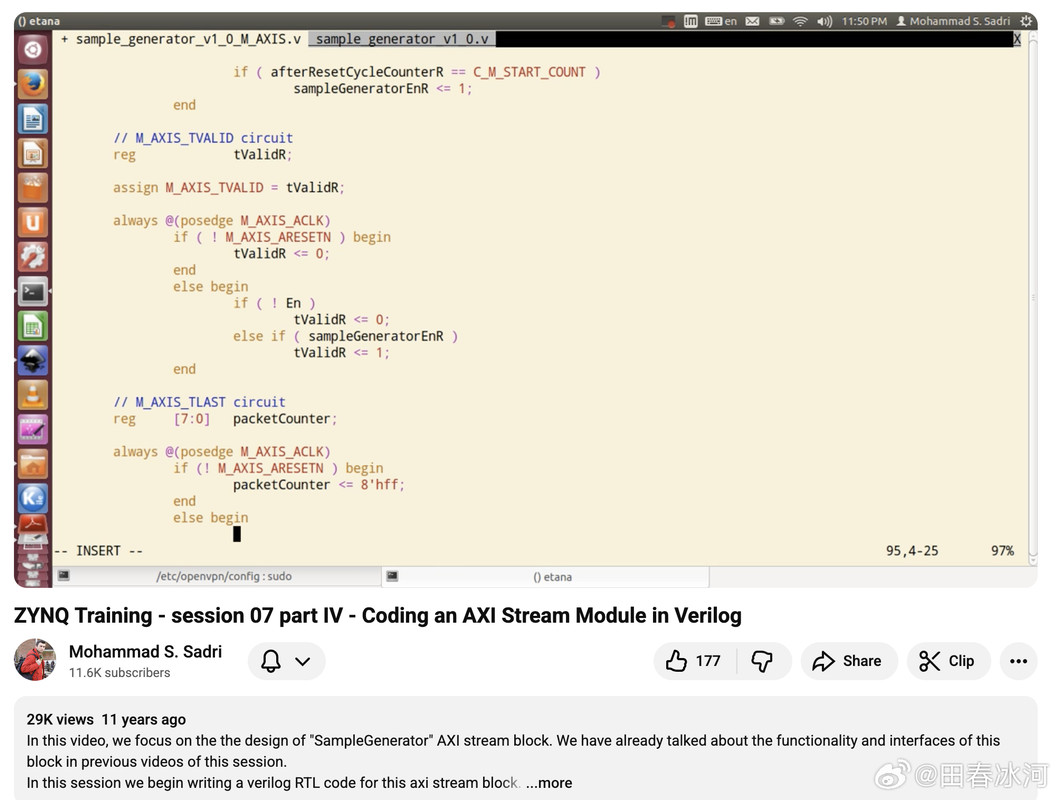
Task: Expand the notification preferences chevron
Action: coord(303,661)
